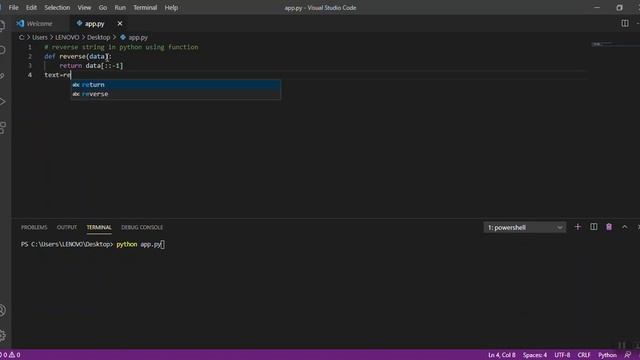This screenshot has width=640, height=360.
Task: Open the Explorer view in activity bar
Action: [2, 26]
